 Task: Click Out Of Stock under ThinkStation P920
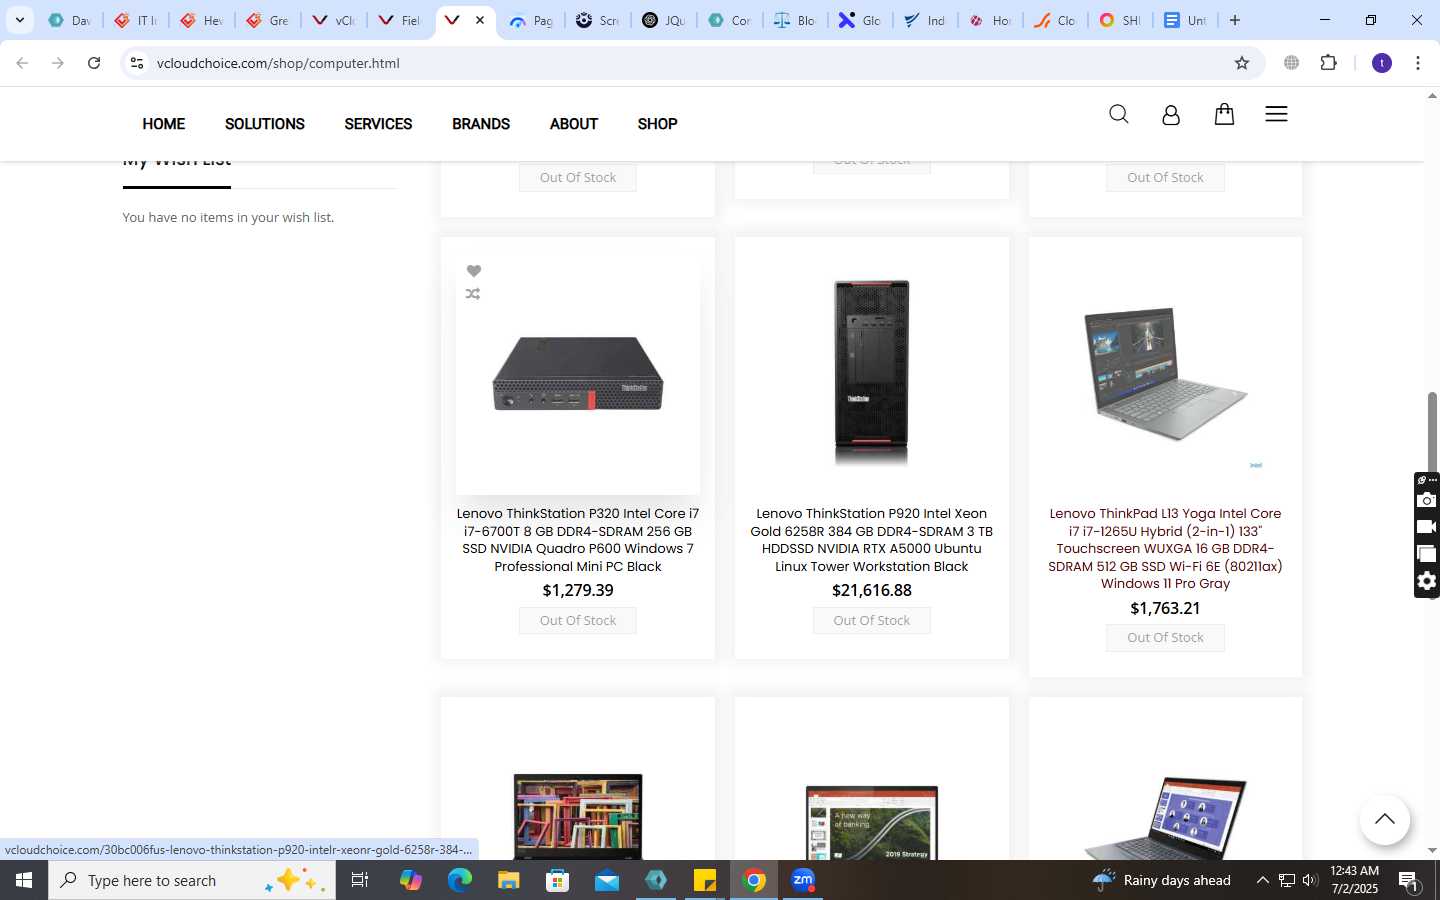872,621
